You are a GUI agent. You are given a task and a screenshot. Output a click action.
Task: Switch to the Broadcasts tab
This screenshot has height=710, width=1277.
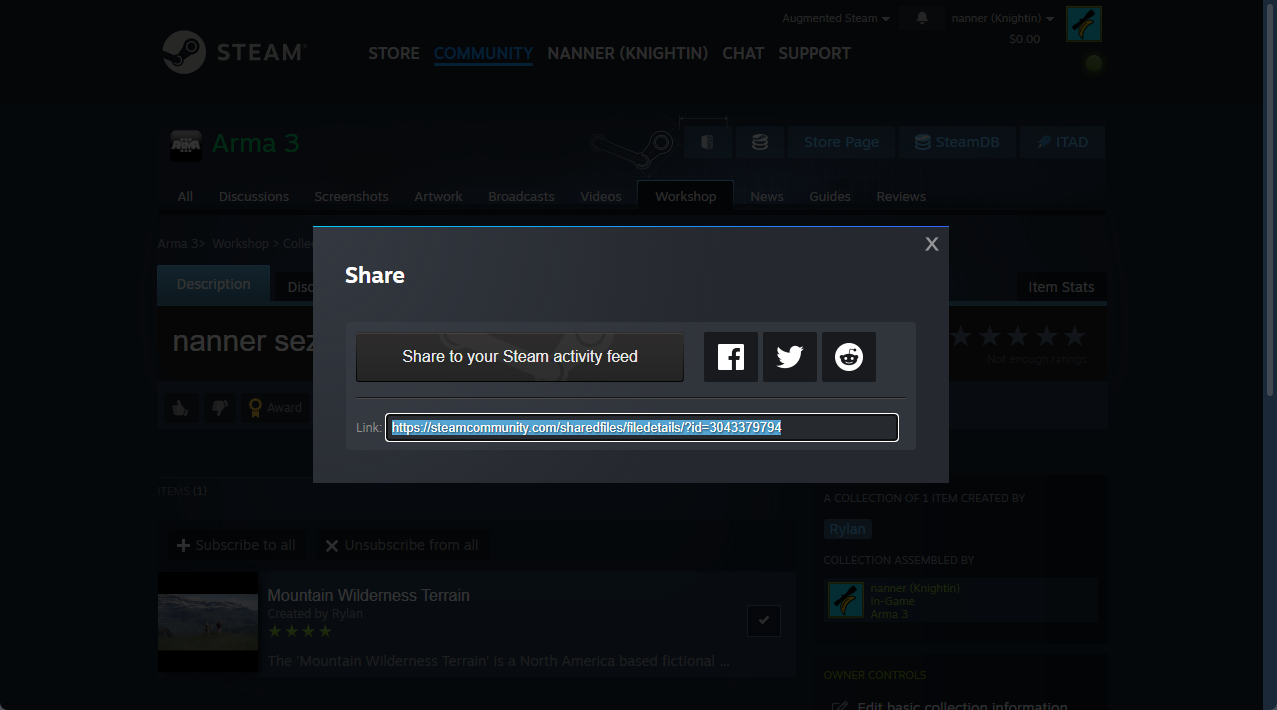[521, 196]
